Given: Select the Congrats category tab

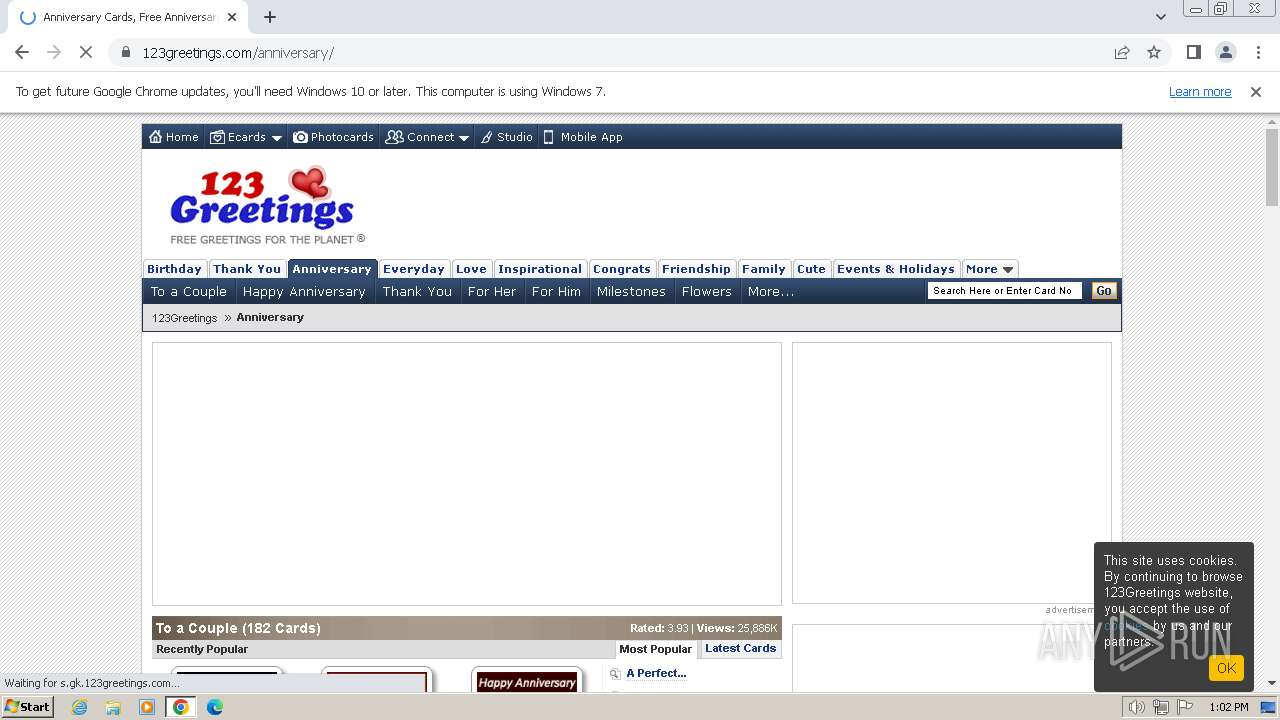Looking at the screenshot, I should (621, 269).
